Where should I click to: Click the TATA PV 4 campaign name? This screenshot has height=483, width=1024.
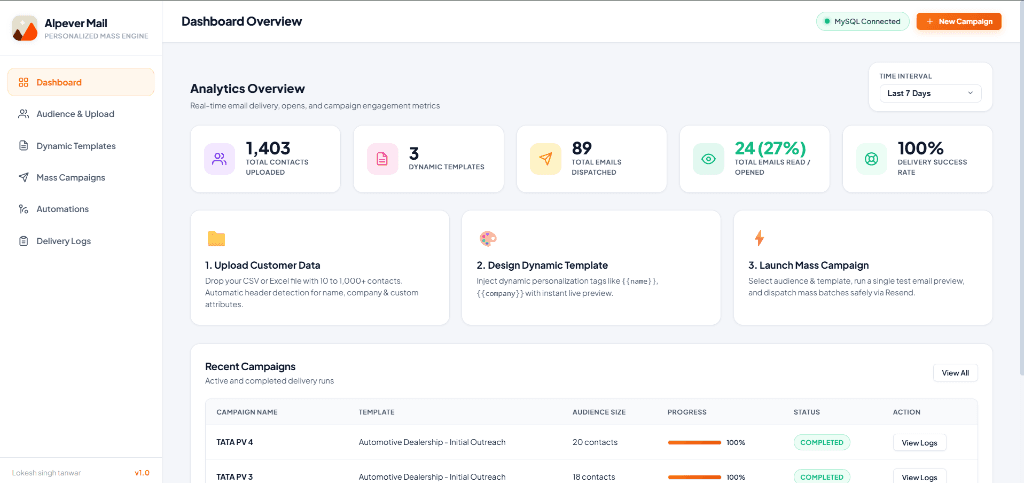point(234,443)
